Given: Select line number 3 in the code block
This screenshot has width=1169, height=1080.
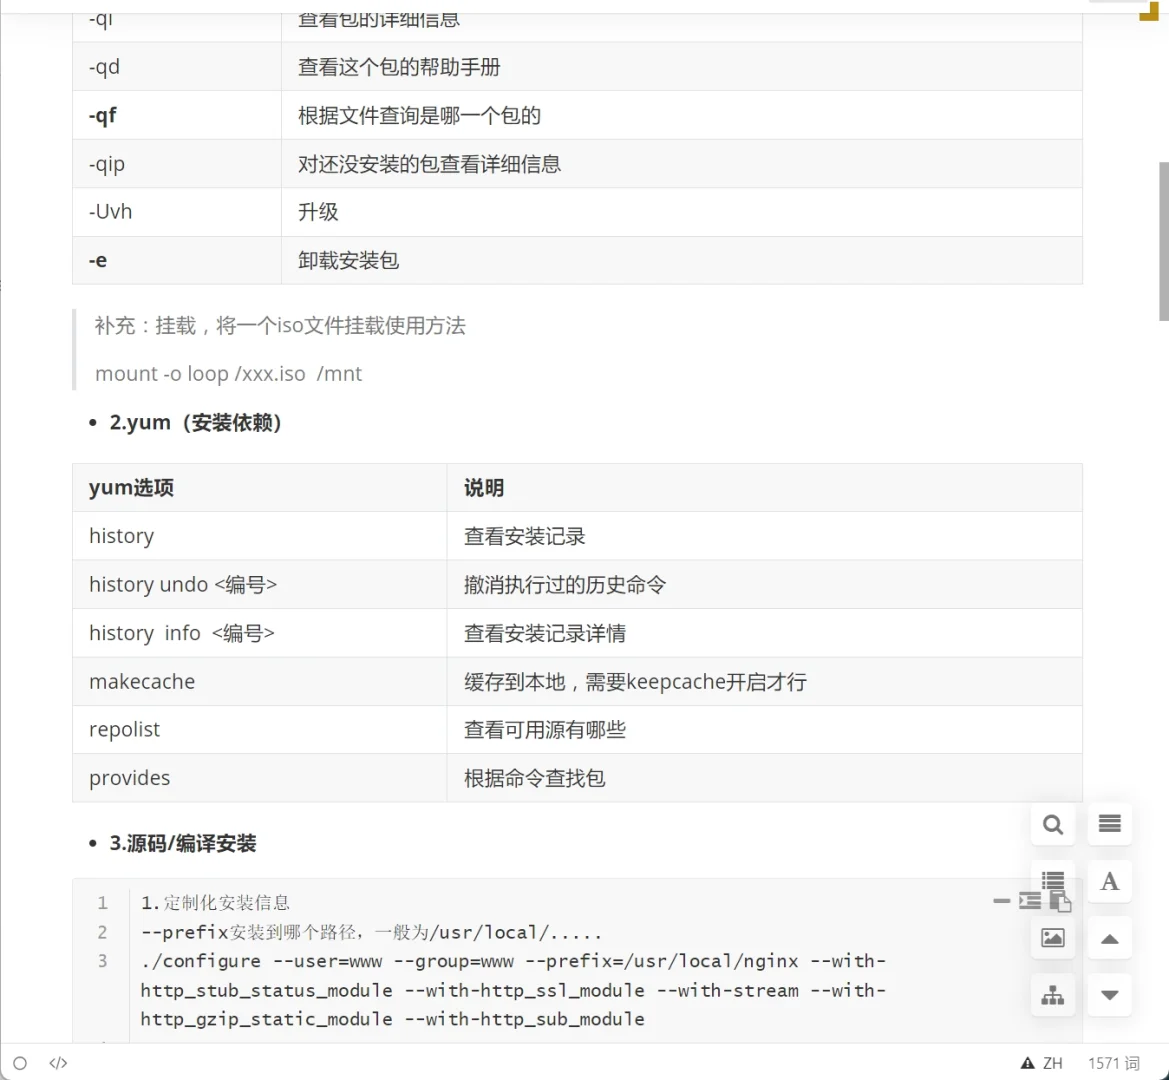Looking at the screenshot, I should tap(102, 961).
